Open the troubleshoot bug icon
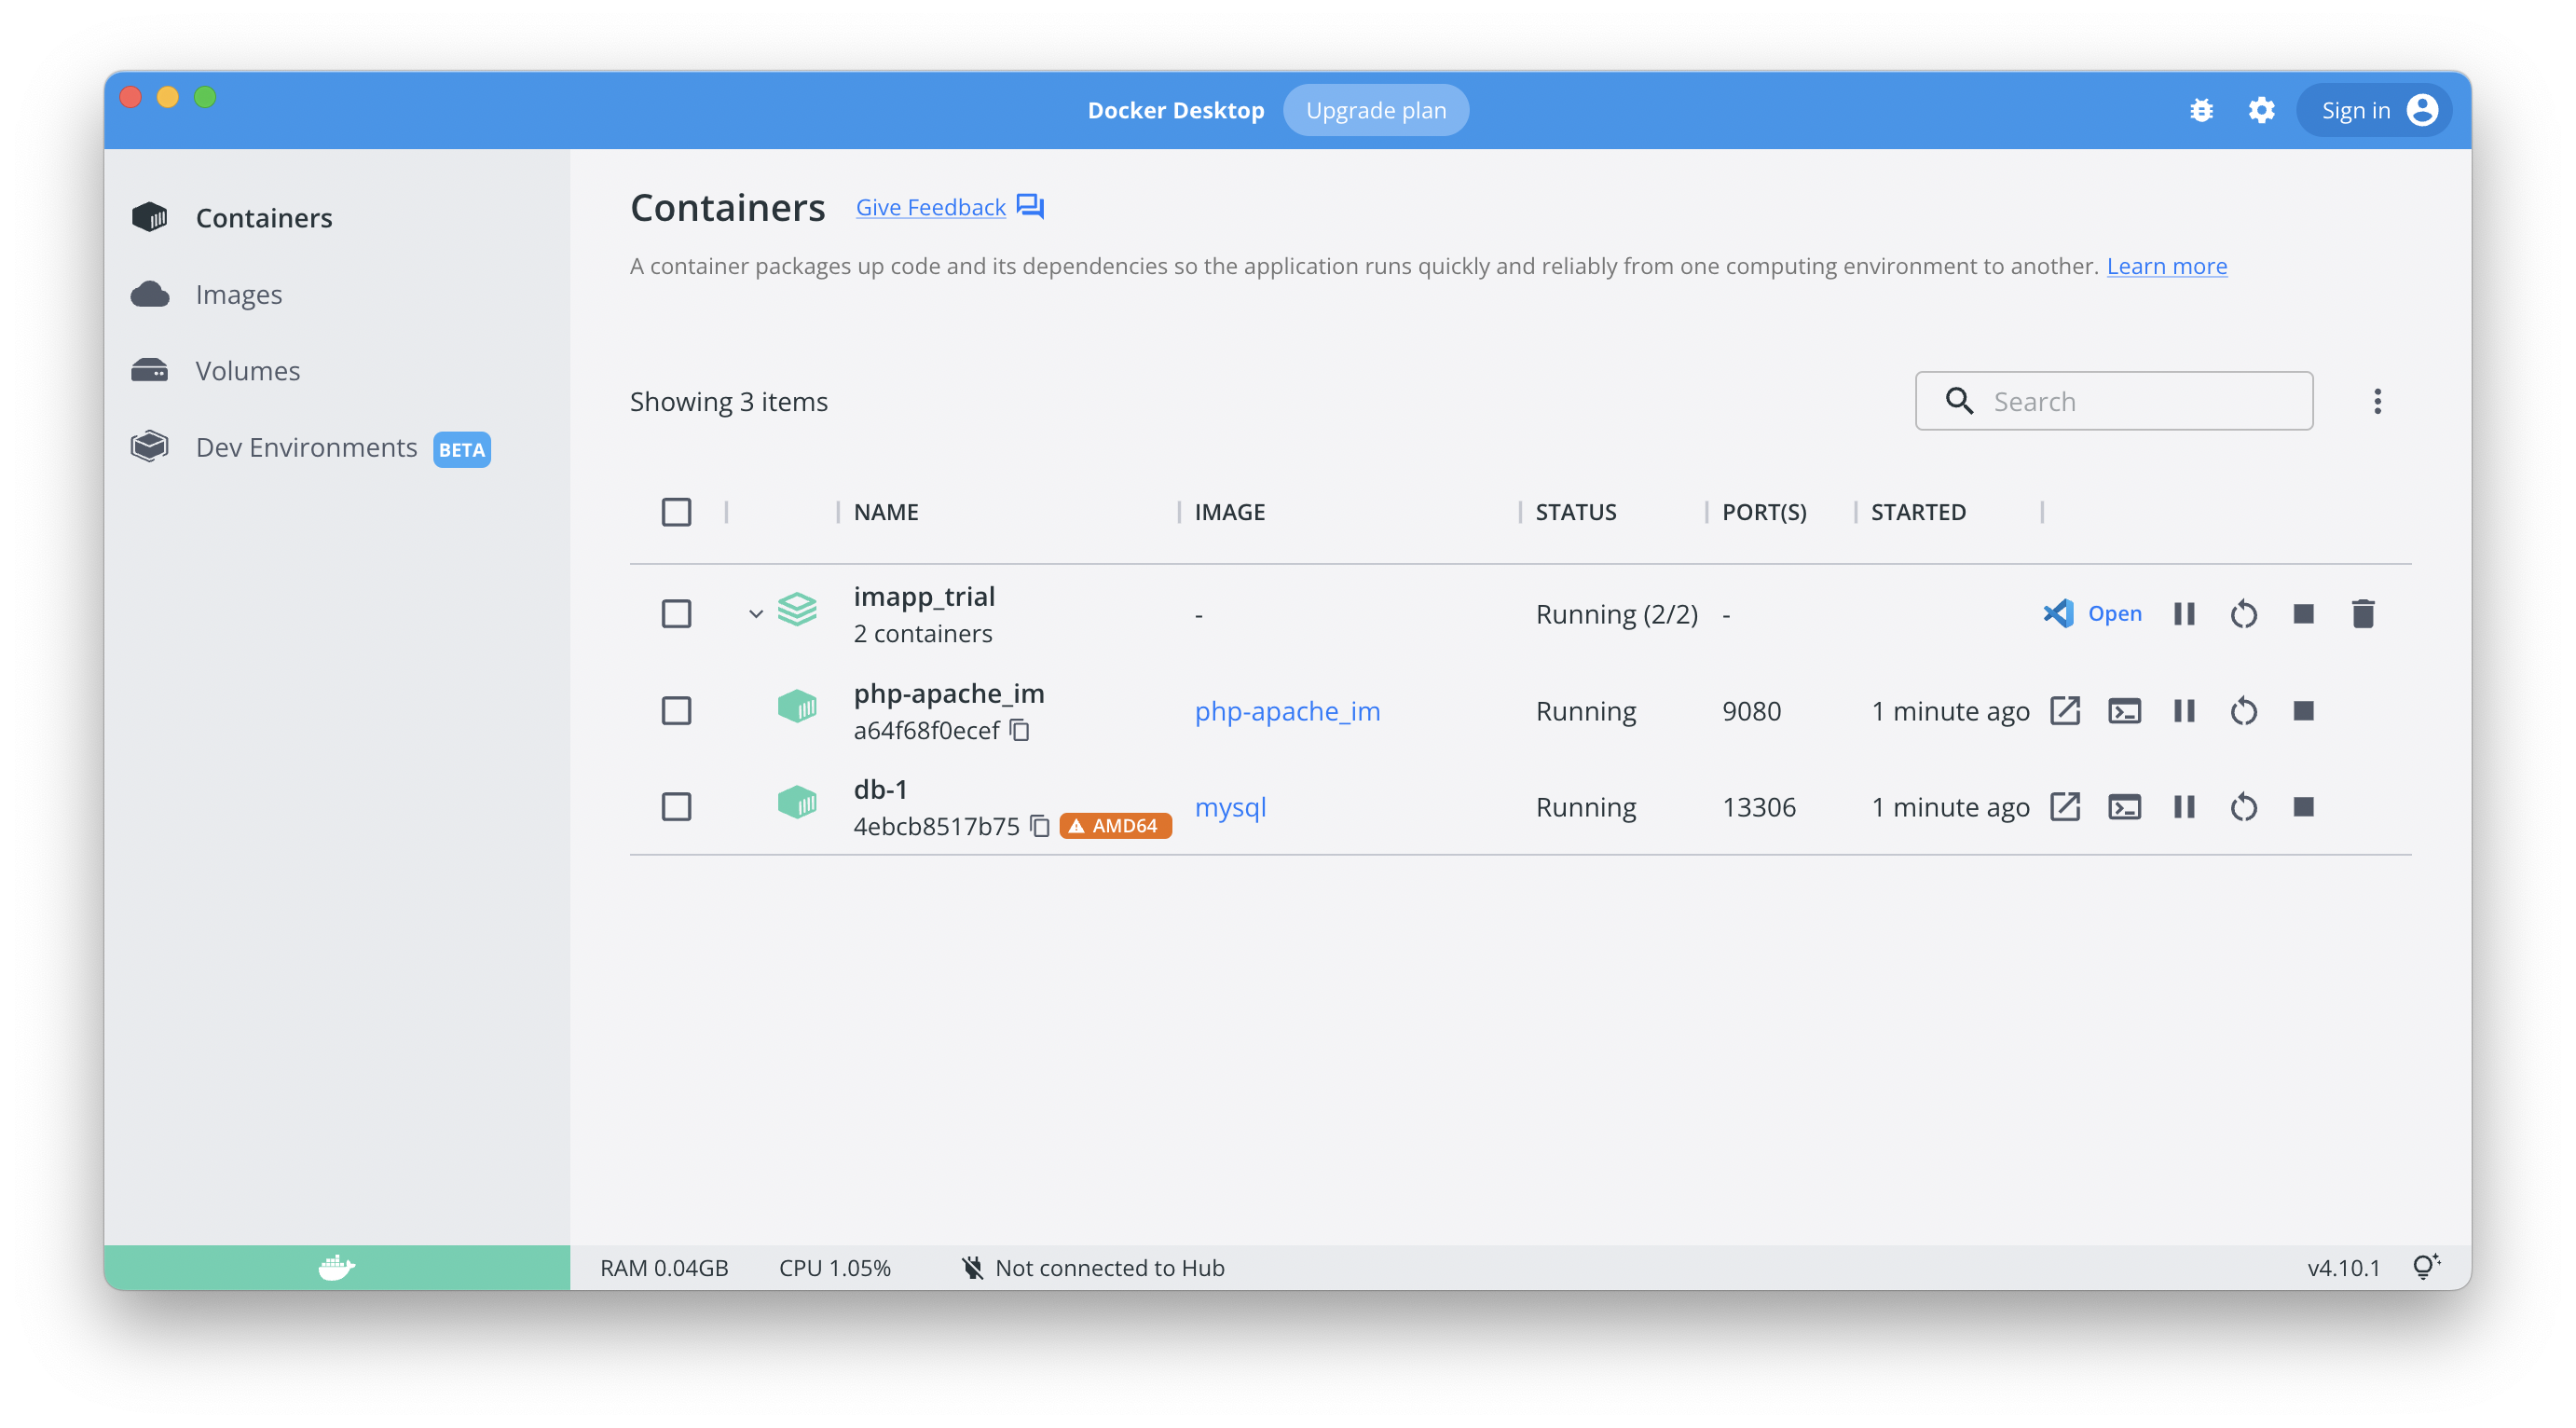The height and width of the screenshot is (1428, 2576). [2200, 110]
